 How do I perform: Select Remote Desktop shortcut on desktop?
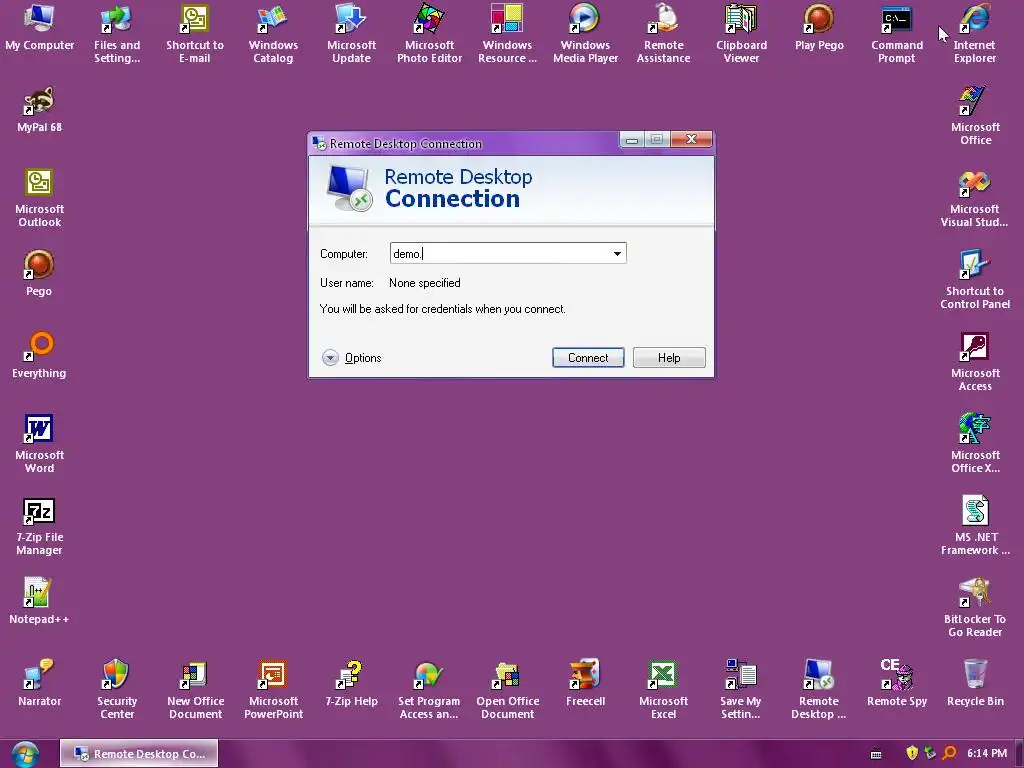(819, 690)
